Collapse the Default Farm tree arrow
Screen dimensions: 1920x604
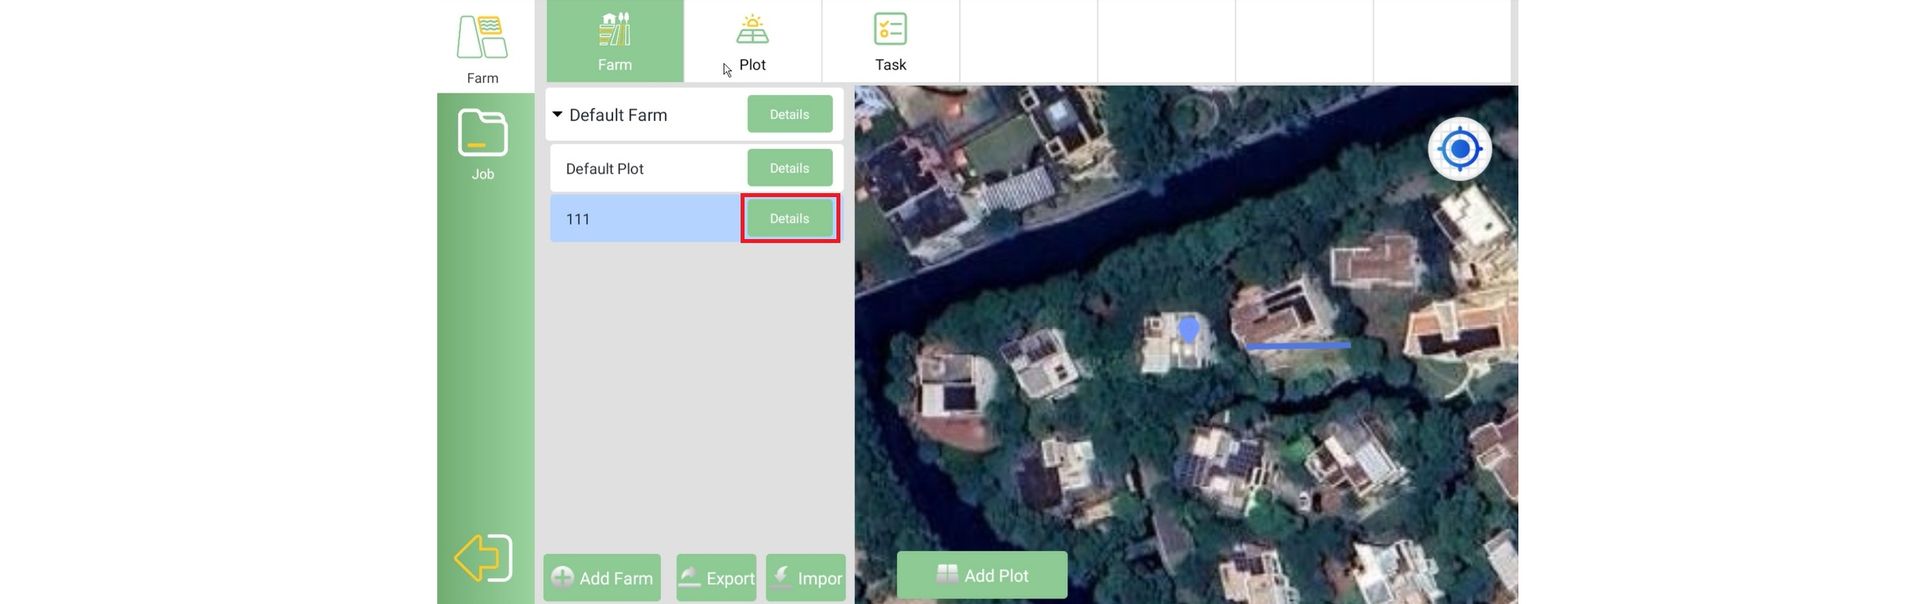[x=558, y=115]
